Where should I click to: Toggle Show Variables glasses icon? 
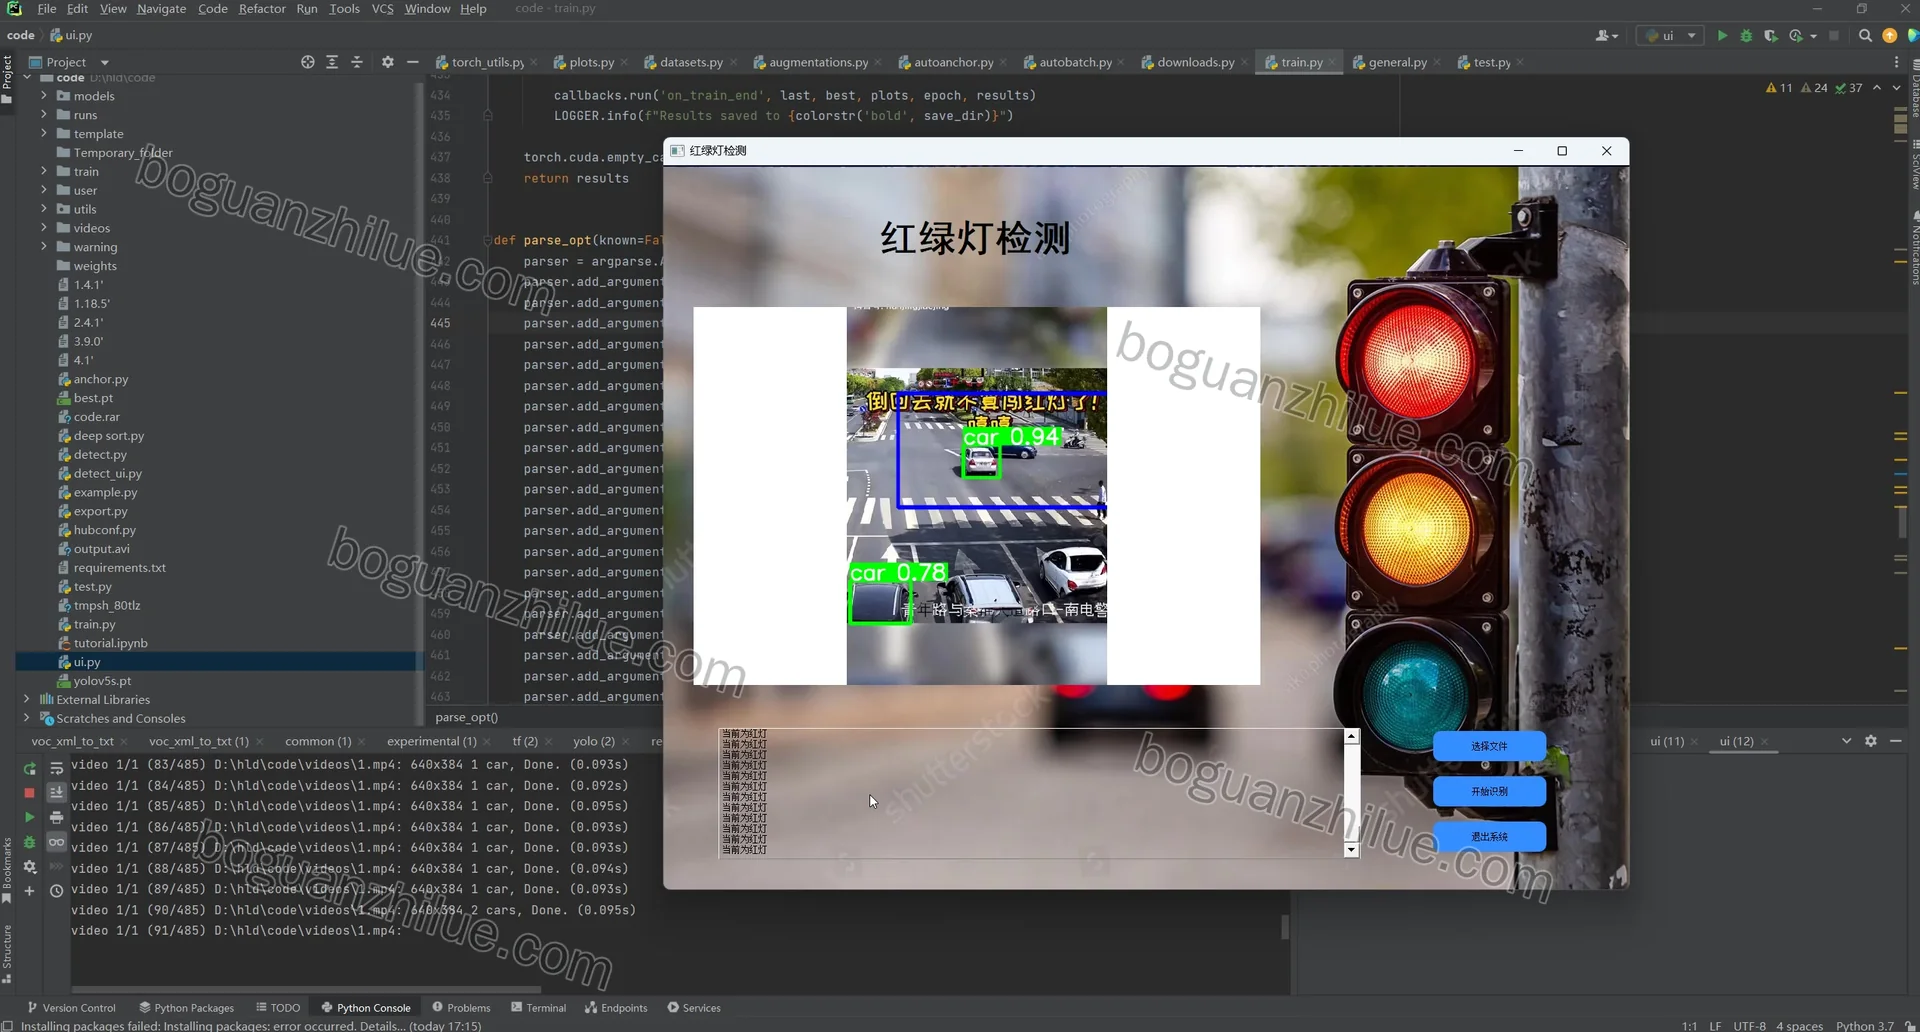coord(57,842)
